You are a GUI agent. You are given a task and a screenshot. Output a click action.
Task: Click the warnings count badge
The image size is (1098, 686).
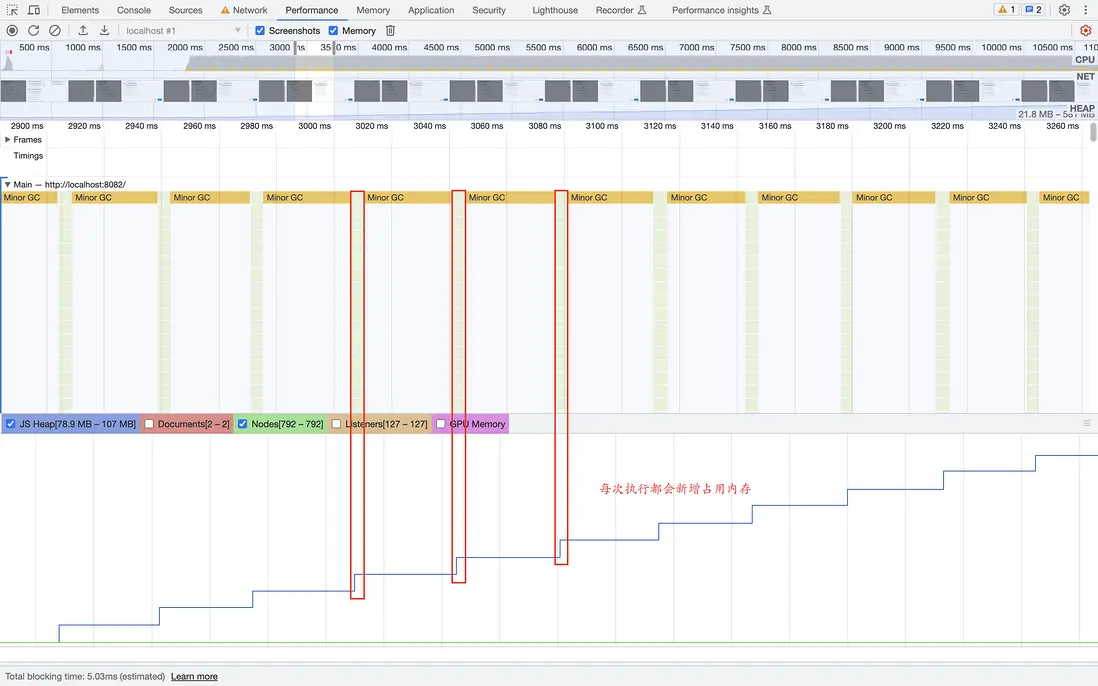pyautogui.click(x=1006, y=10)
